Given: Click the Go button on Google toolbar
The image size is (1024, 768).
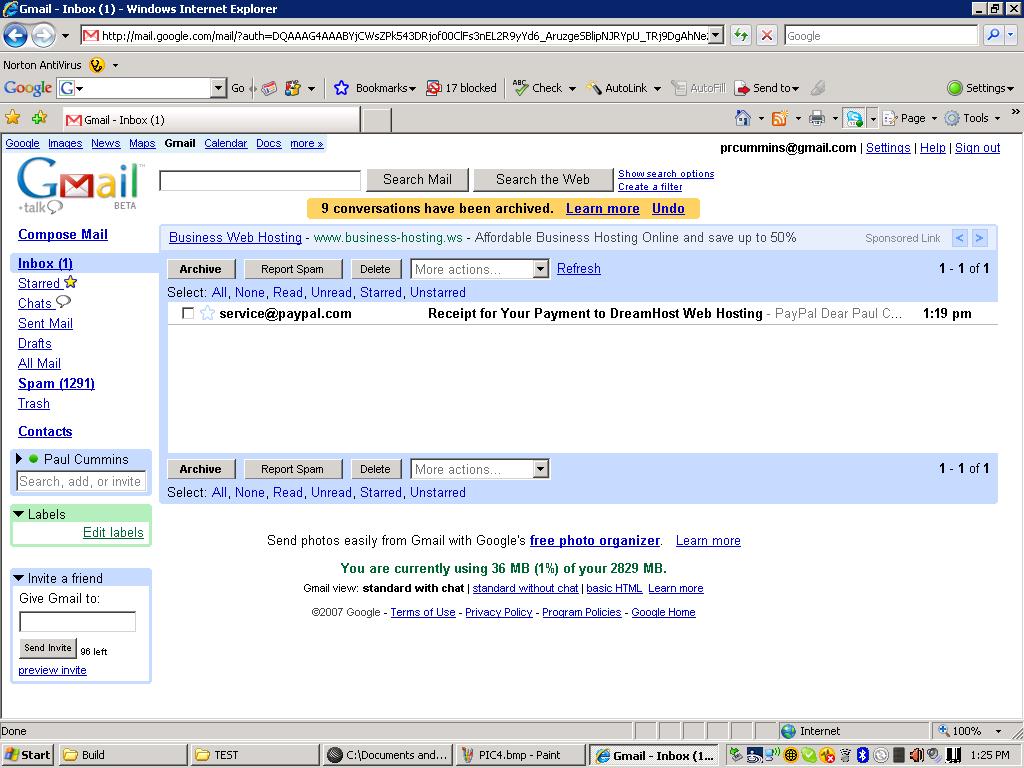Looking at the screenshot, I should (238, 88).
